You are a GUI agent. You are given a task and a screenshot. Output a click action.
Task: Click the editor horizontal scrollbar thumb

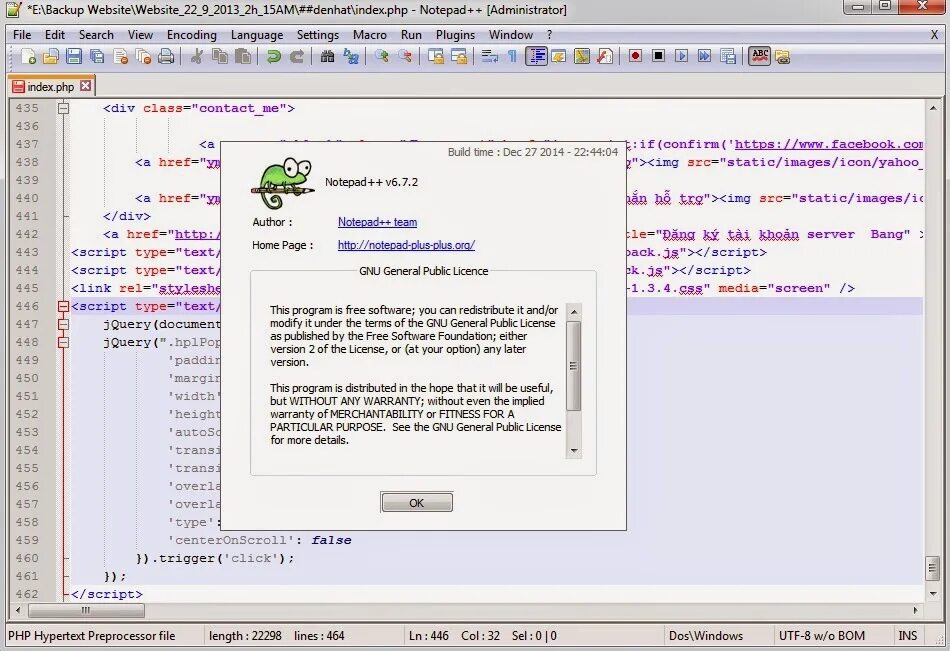(85, 610)
